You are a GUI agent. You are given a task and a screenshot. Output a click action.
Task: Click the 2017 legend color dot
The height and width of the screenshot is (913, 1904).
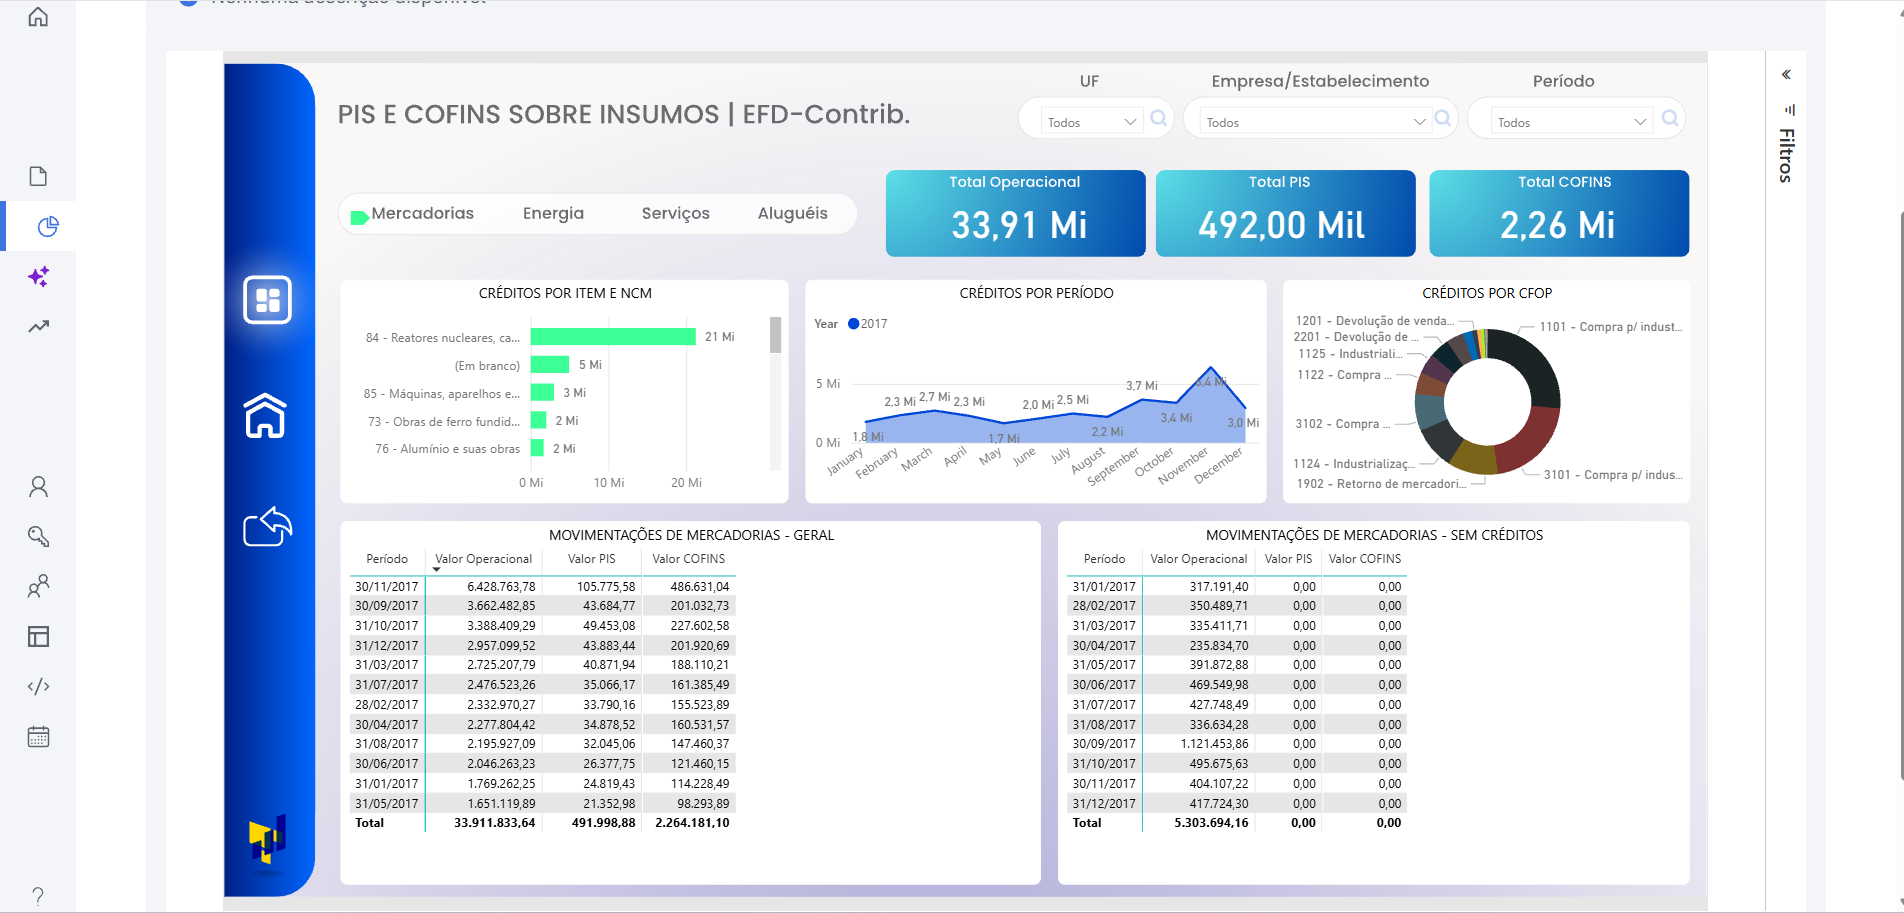pos(853,324)
